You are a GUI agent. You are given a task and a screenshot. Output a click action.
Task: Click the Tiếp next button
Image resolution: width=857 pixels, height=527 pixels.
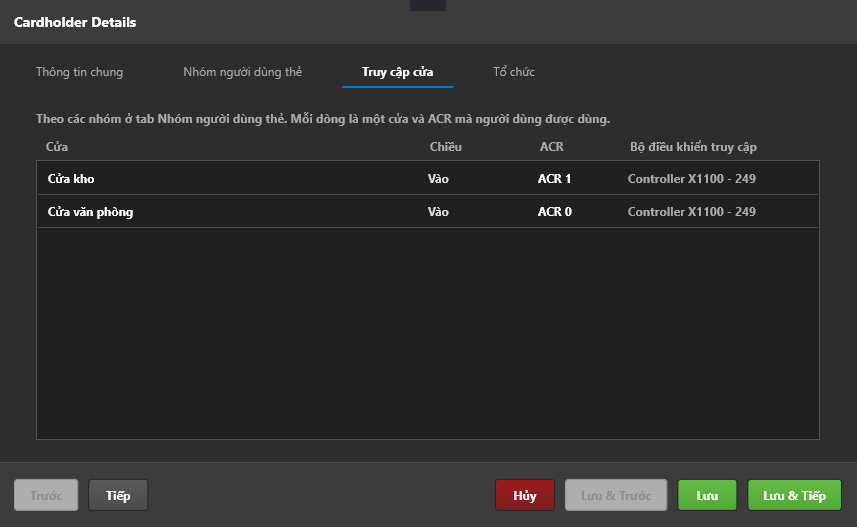118,495
